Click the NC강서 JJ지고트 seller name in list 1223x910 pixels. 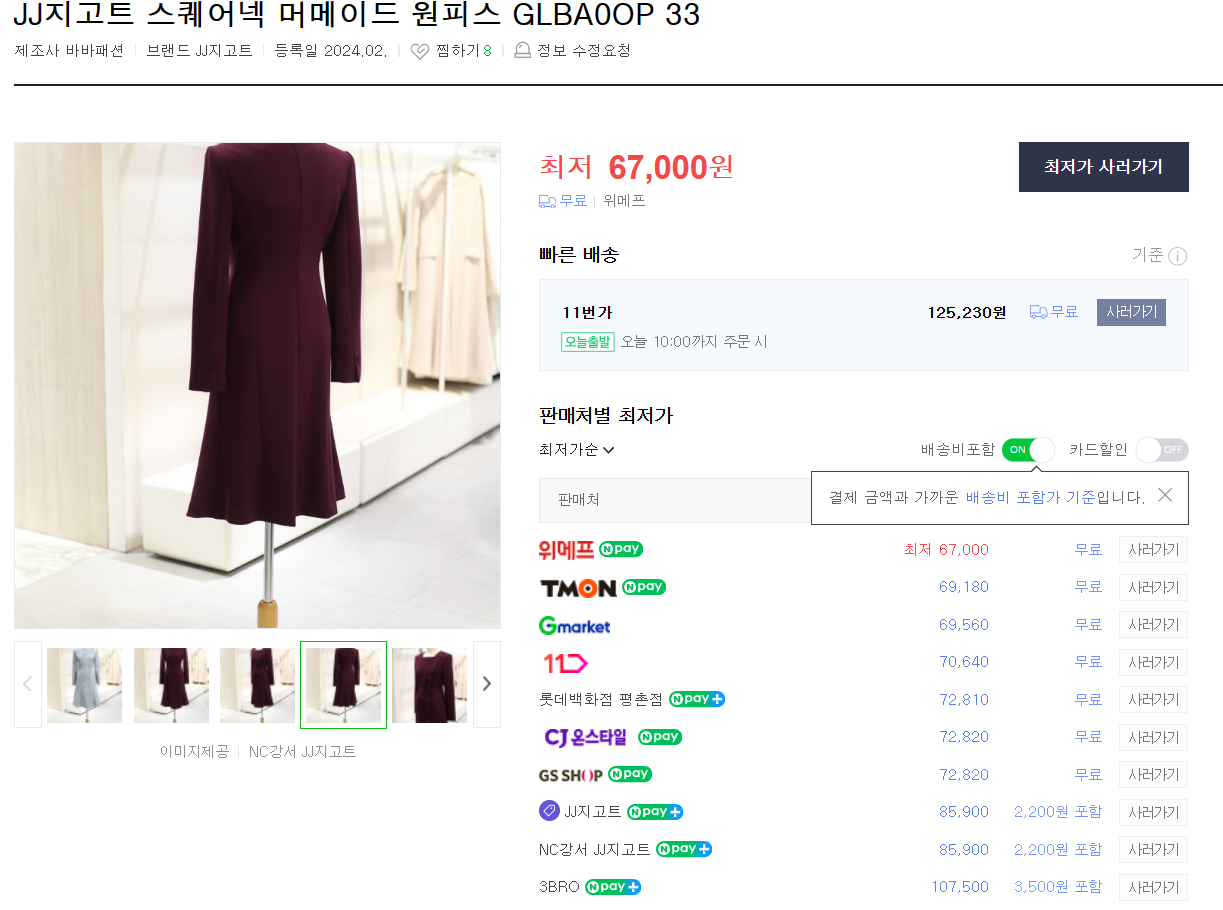click(594, 850)
